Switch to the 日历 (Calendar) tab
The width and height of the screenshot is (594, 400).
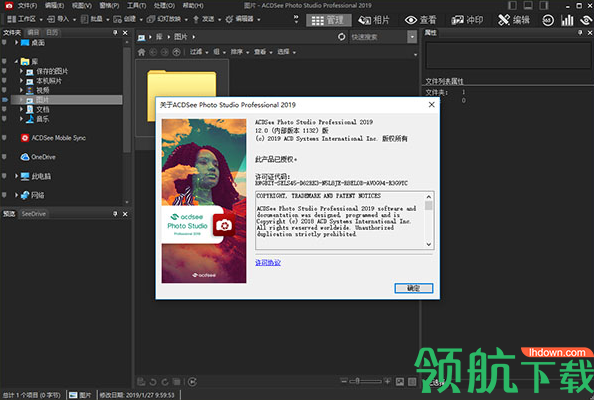coord(52,33)
